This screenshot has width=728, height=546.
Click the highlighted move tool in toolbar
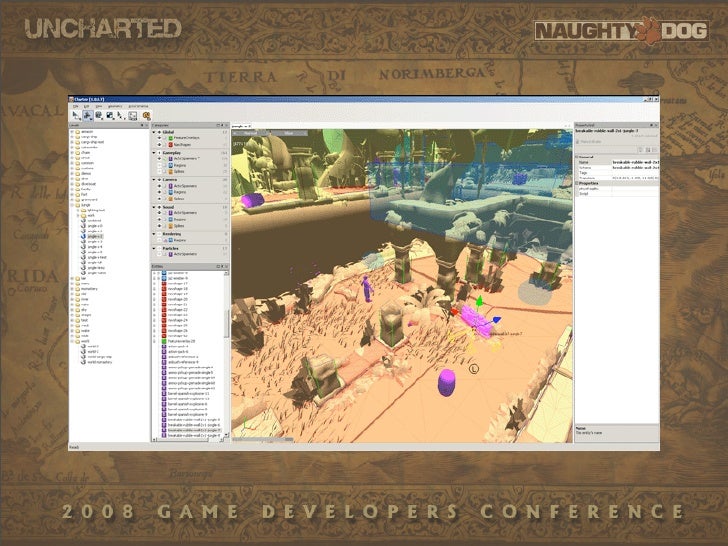pos(87,116)
